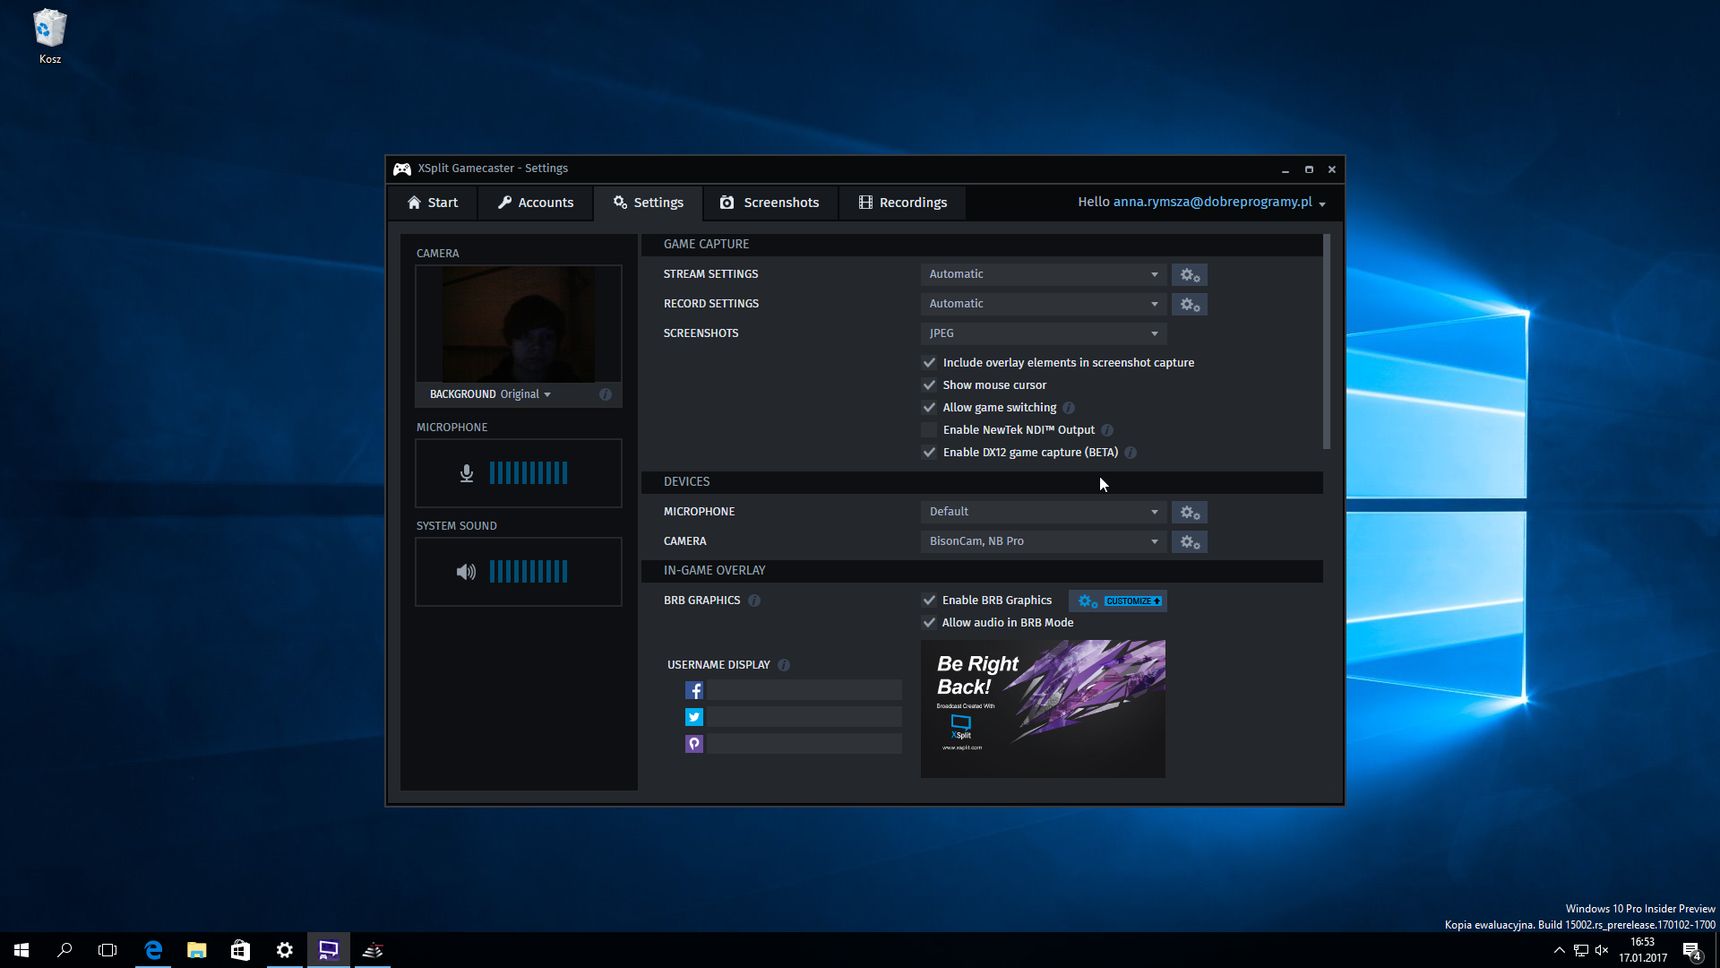Show info for NewTek NDI Output
The height and width of the screenshot is (968, 1720).
(1107, 430)
